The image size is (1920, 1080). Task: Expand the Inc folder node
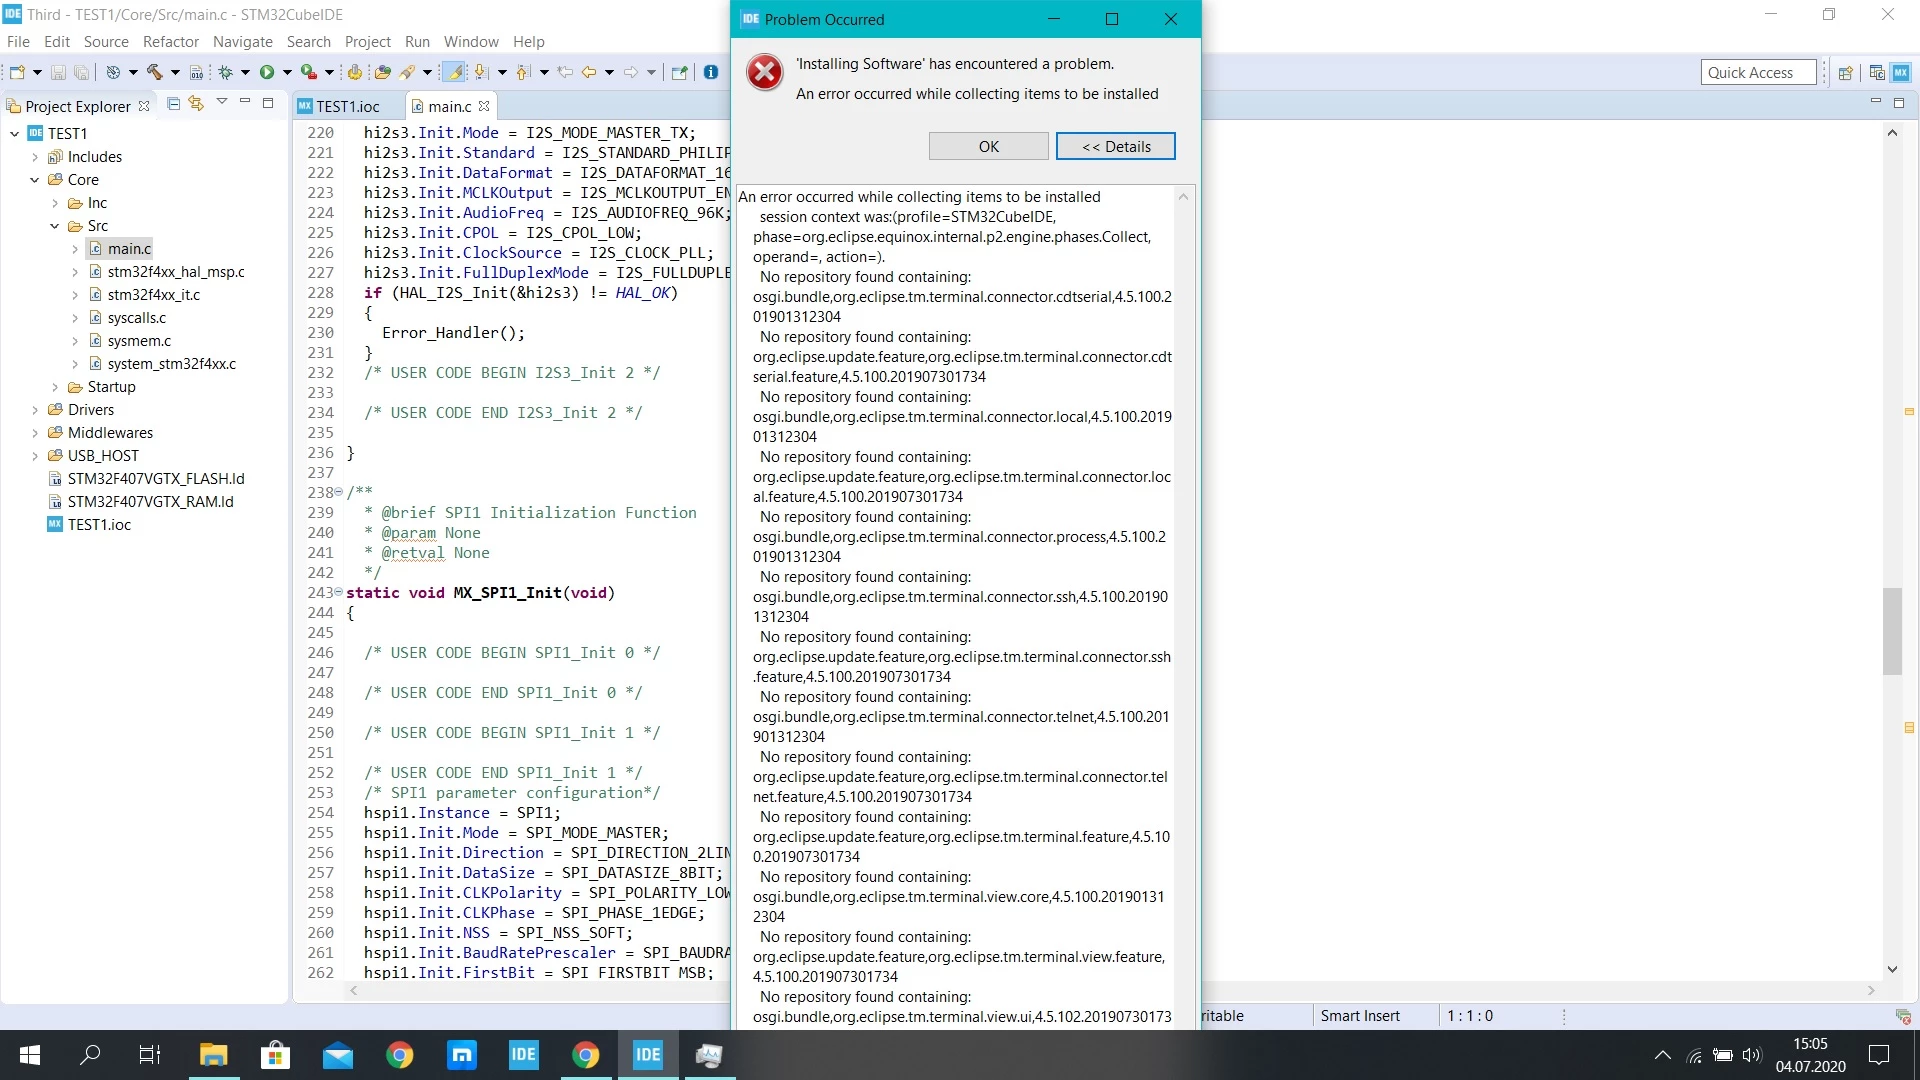click(x=55, y=203)
